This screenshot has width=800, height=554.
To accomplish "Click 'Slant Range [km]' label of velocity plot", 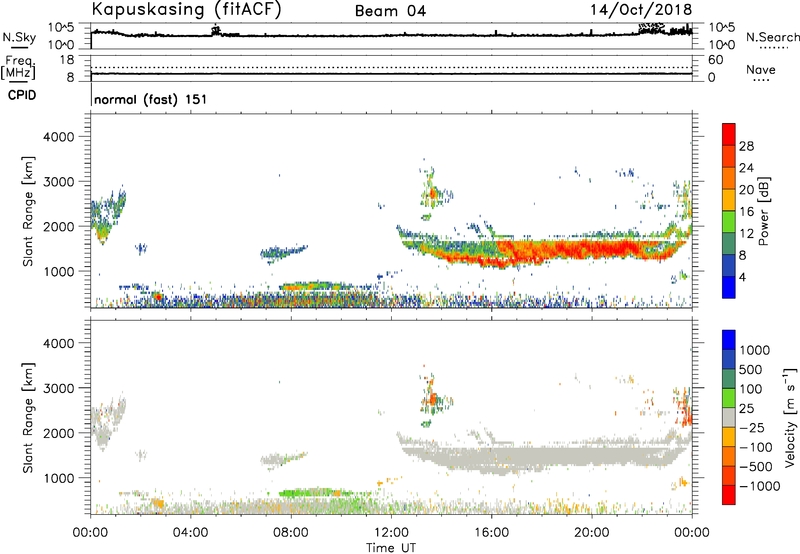I will click(x=28, y=418).
